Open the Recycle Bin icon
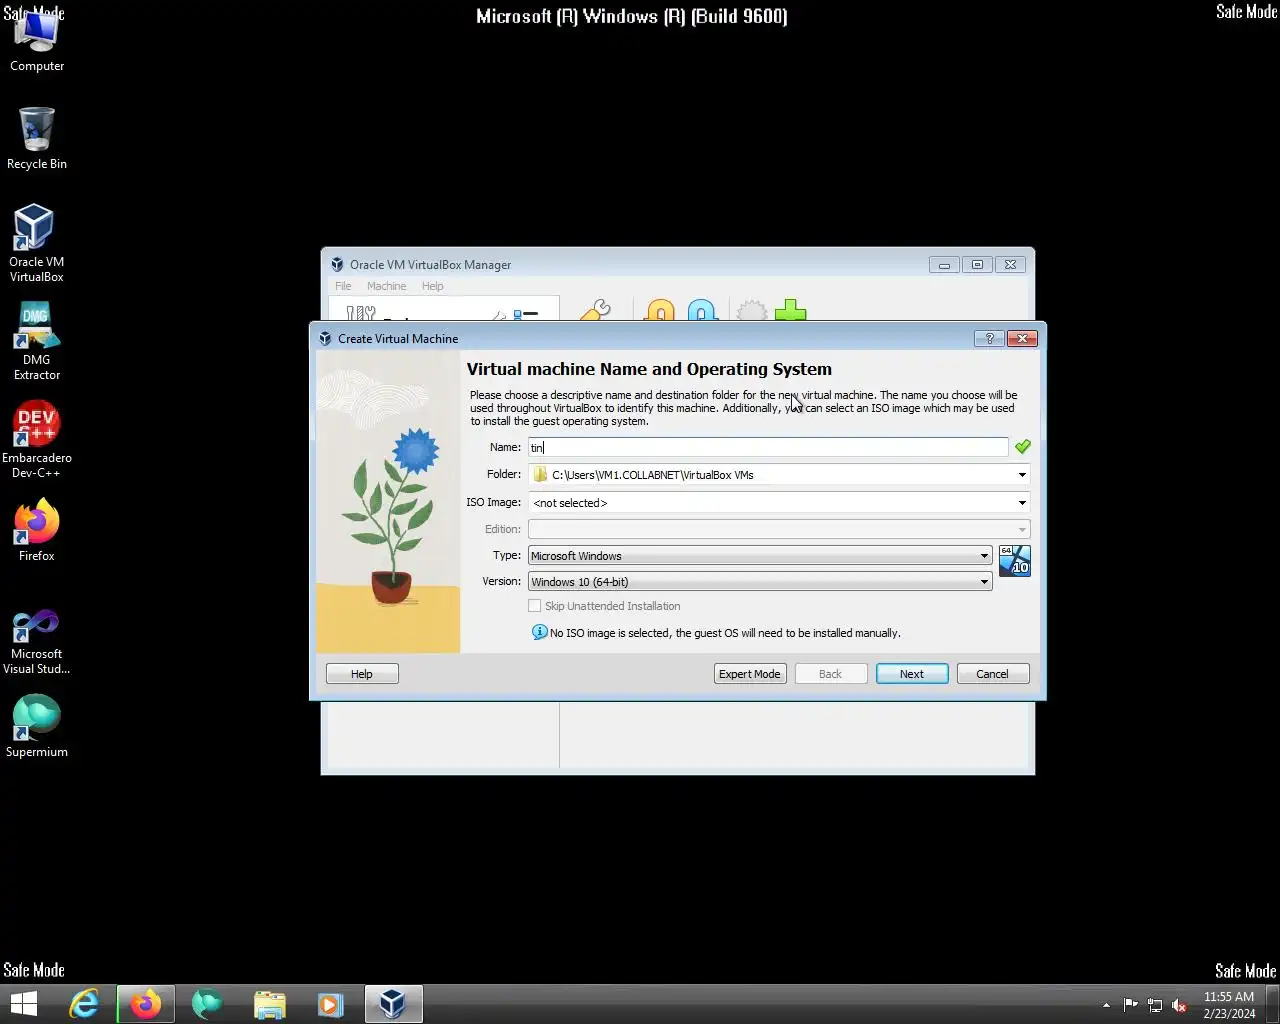The image size is (1280, 1024). (x=37, y=138)
